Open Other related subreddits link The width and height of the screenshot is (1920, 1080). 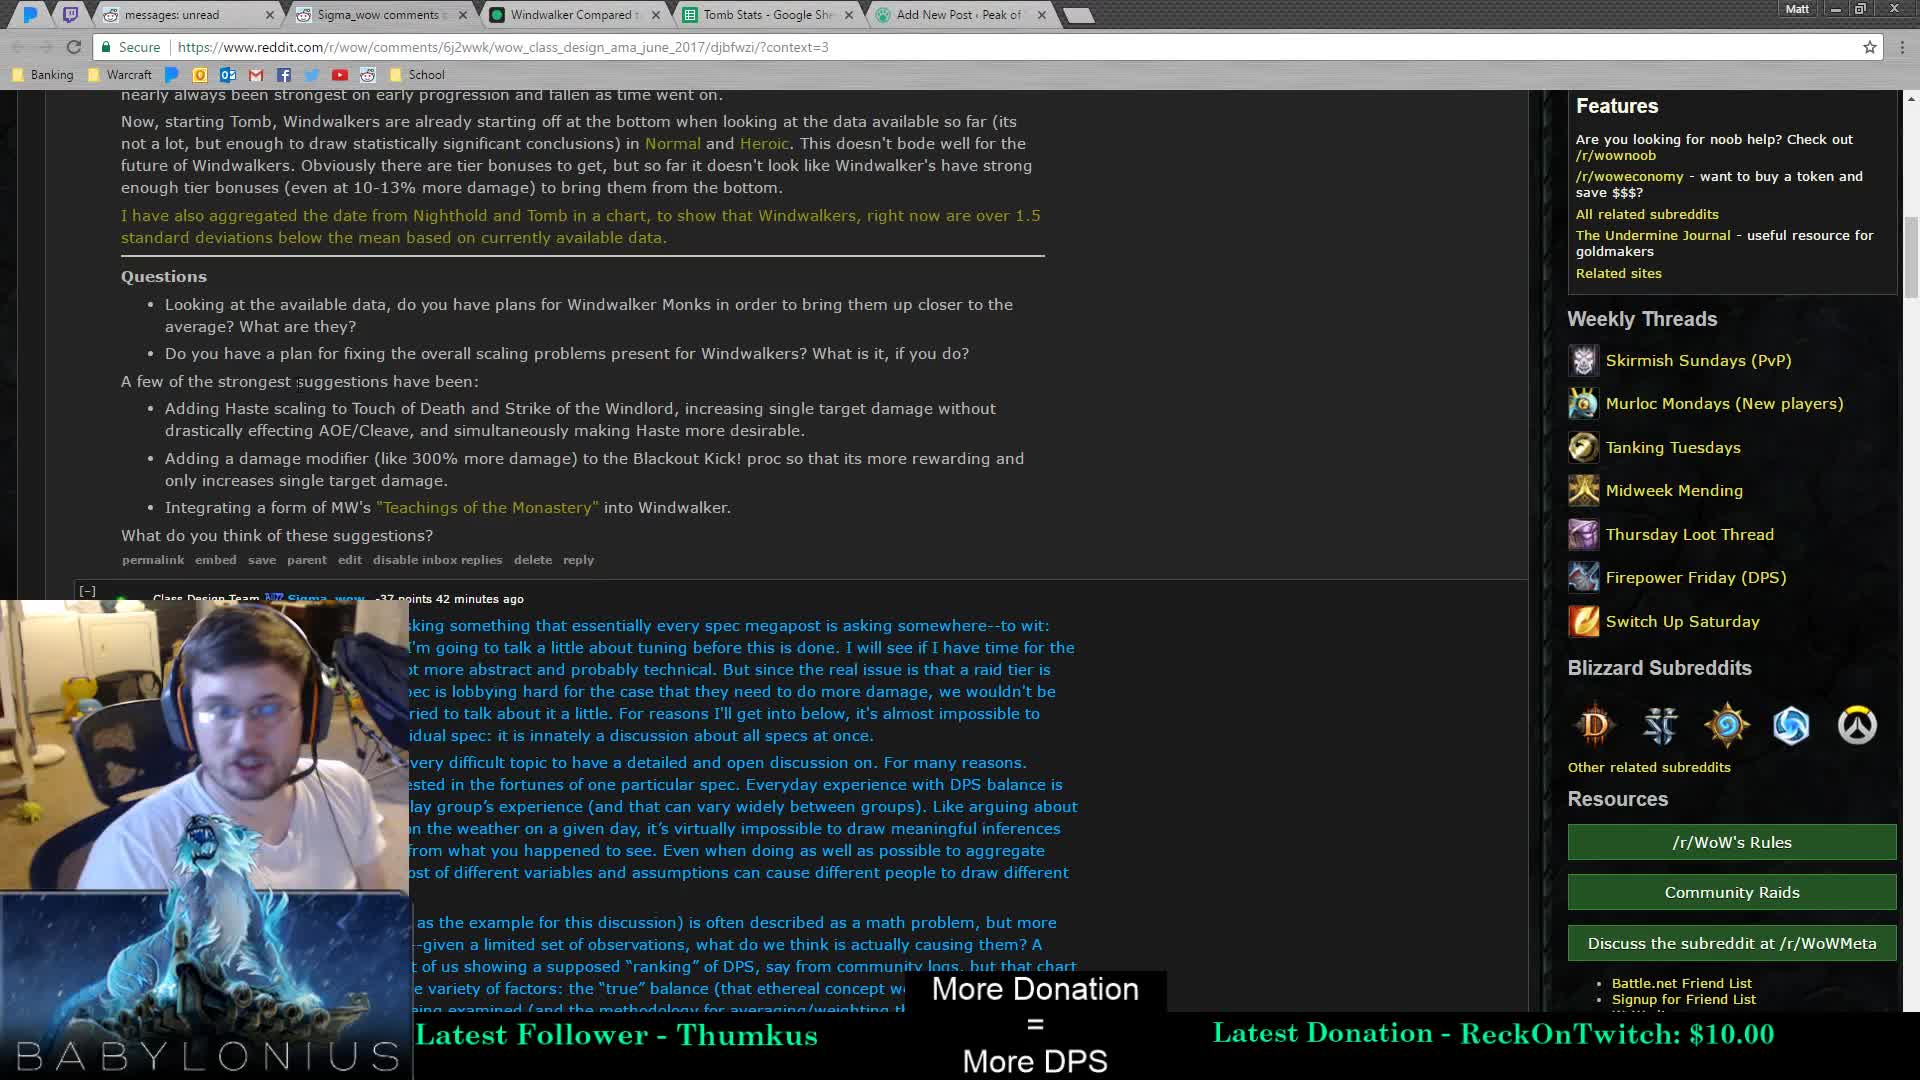pyautogui.click(x=1649, y=767)
